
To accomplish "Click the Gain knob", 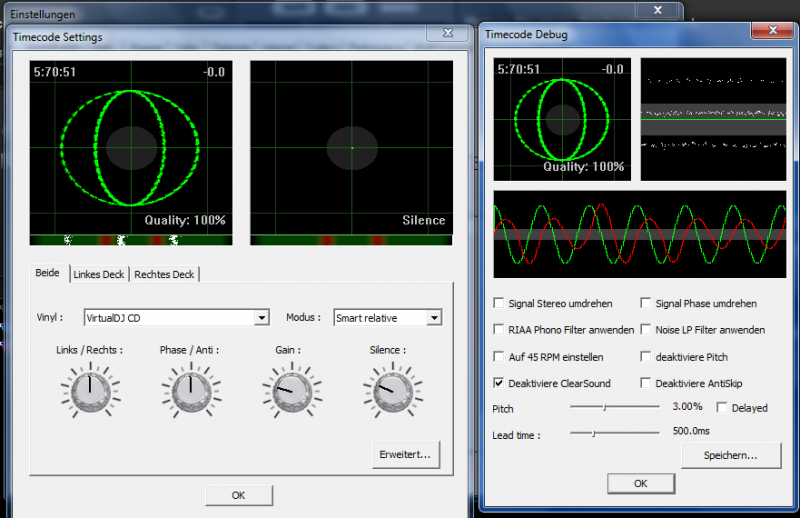I will pos(292,391).
